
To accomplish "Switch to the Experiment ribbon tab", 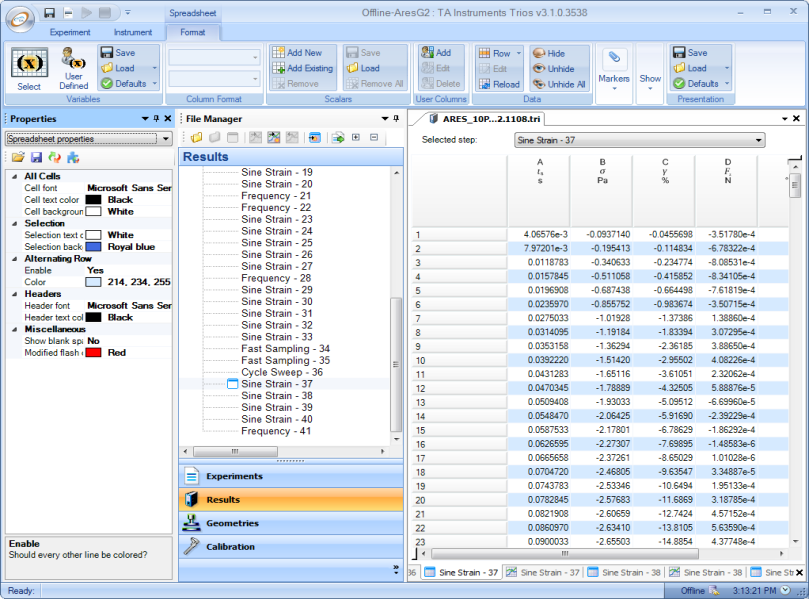I will coord(70,32).
